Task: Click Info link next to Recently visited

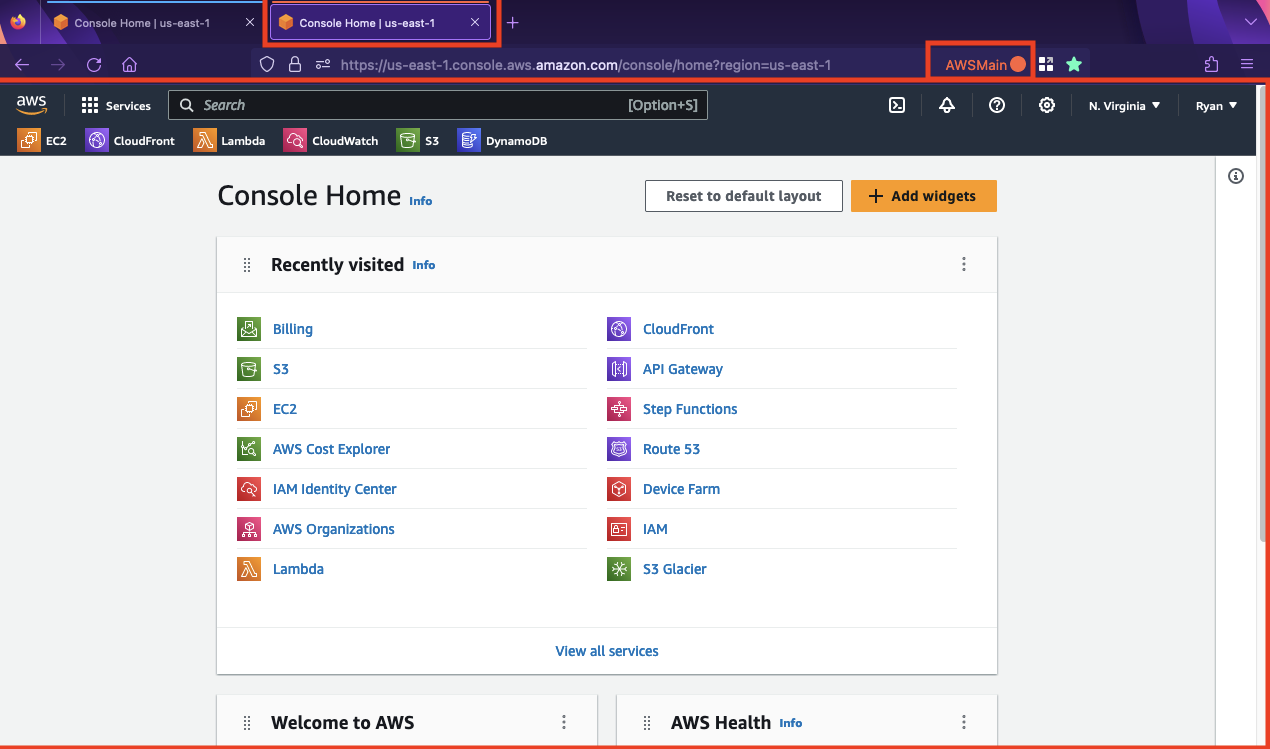Action: [x=424, y=265]
